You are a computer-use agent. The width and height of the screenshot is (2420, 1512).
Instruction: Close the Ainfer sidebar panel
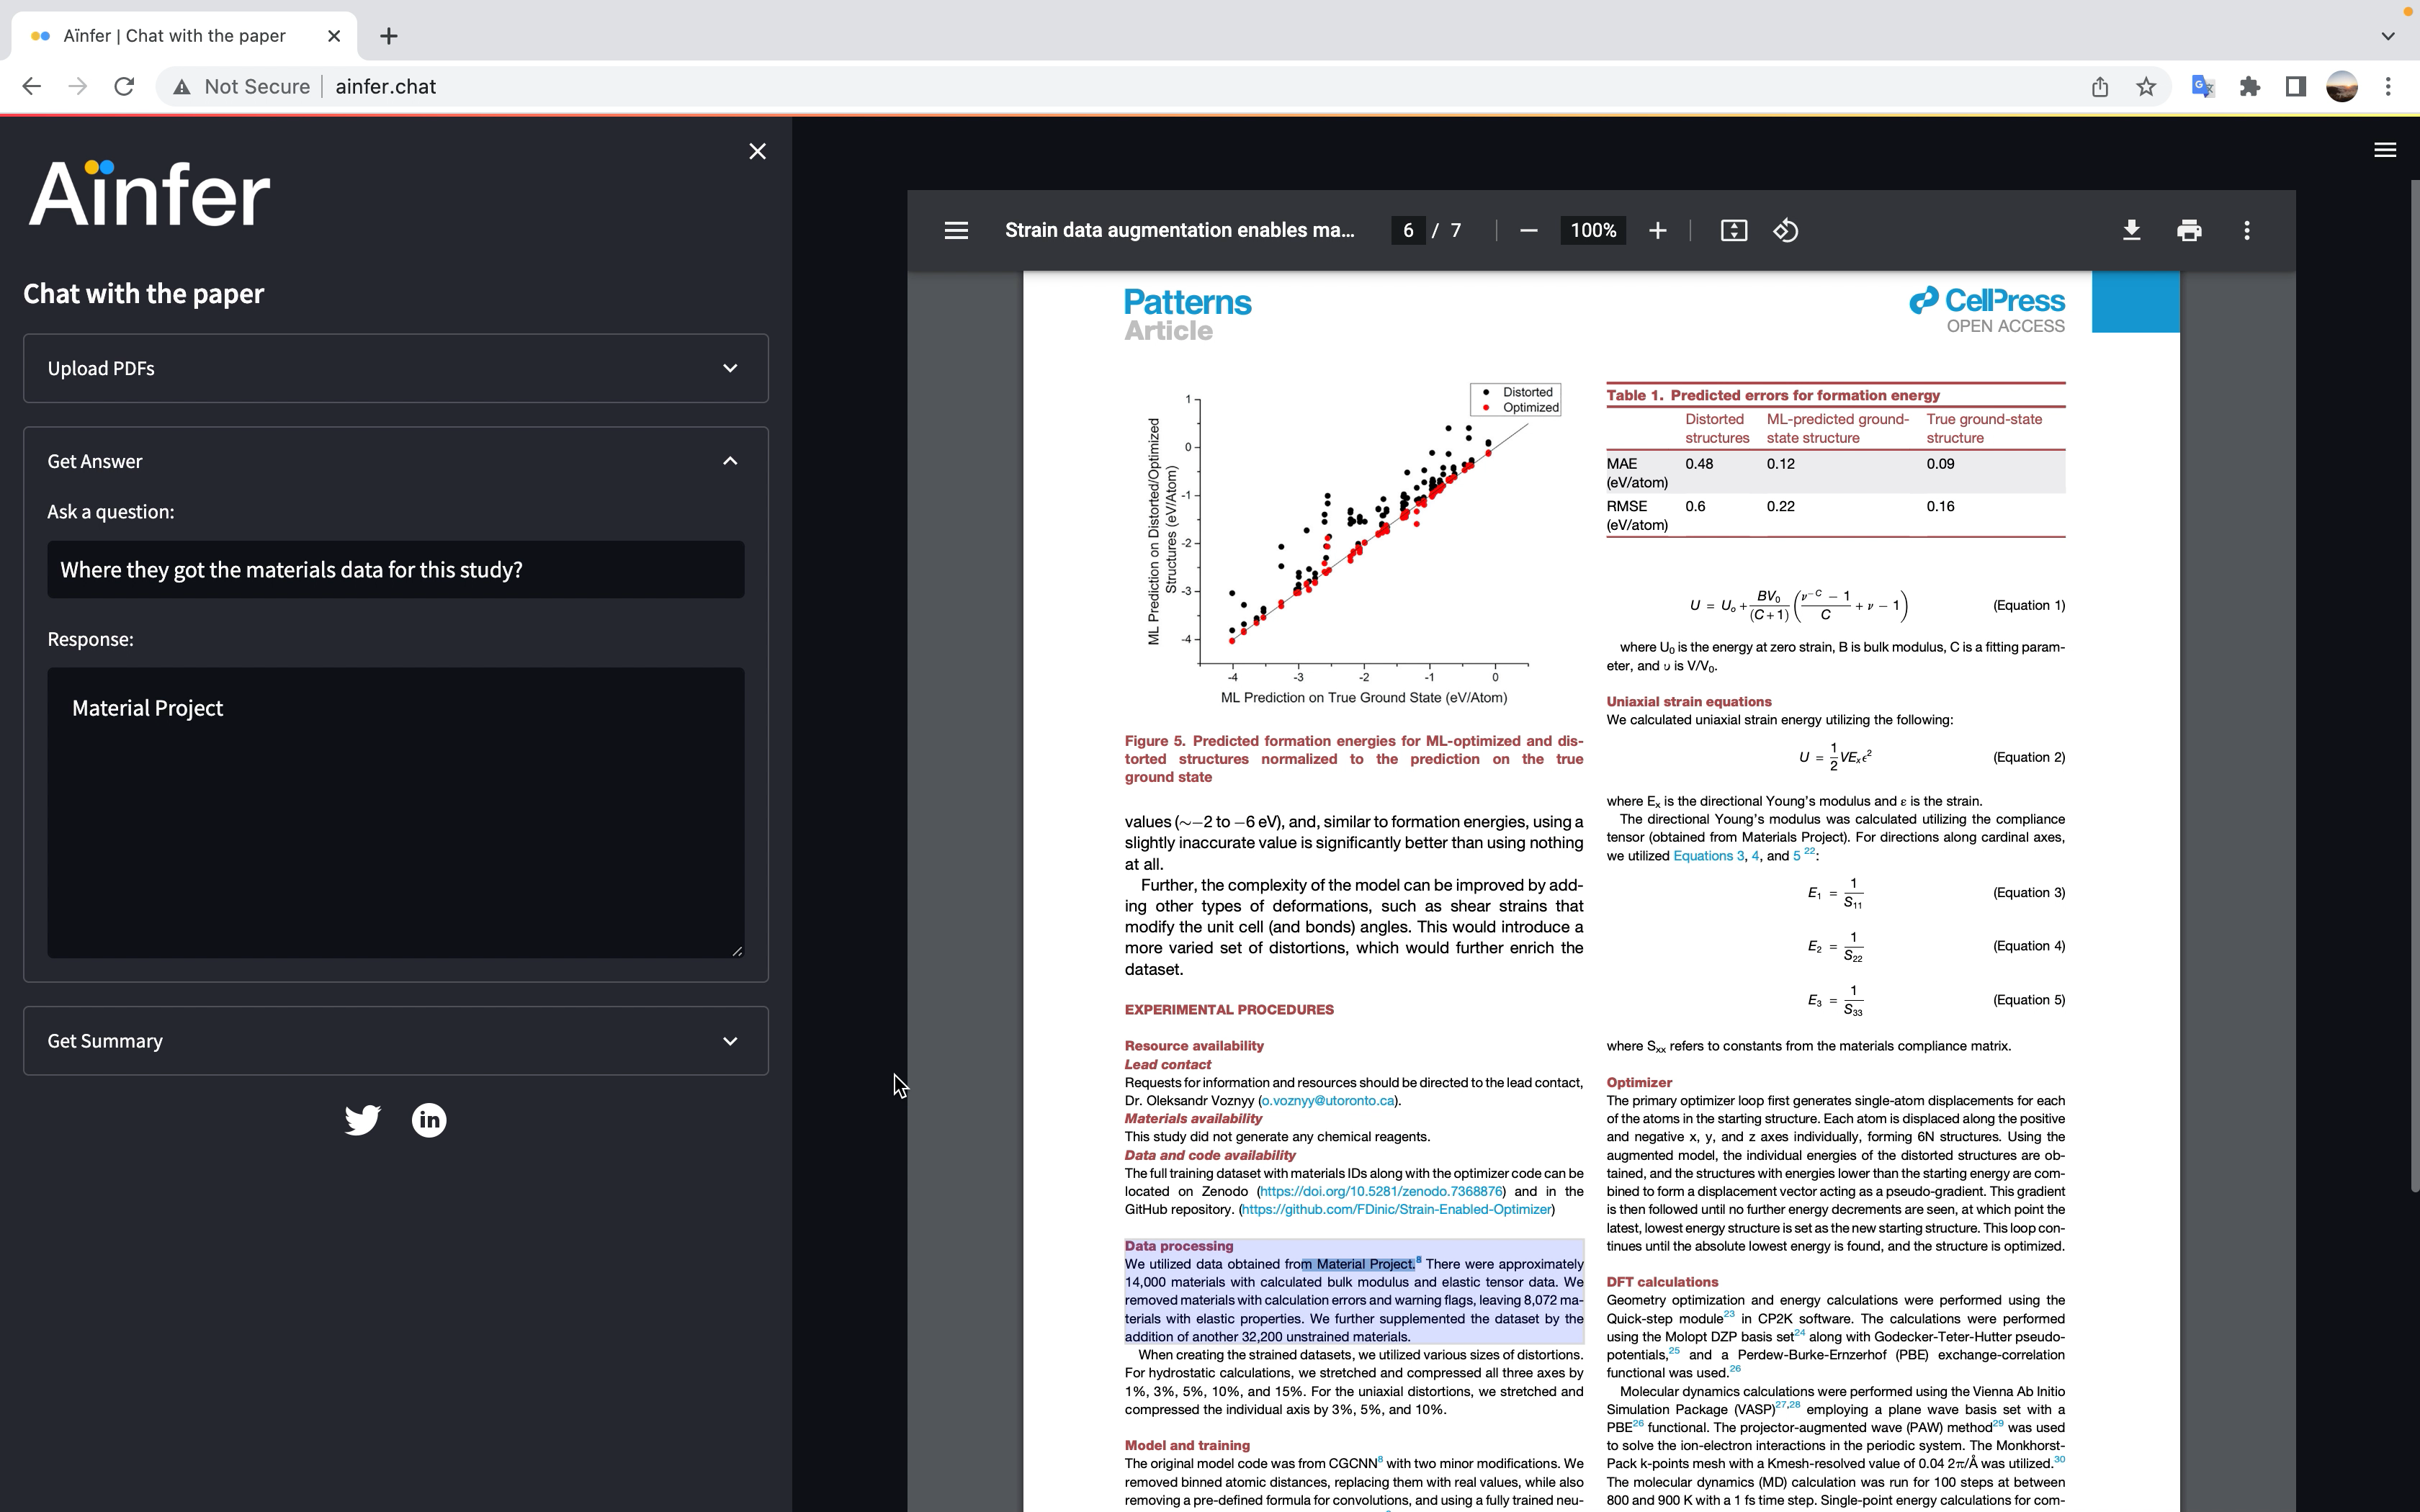757,151
